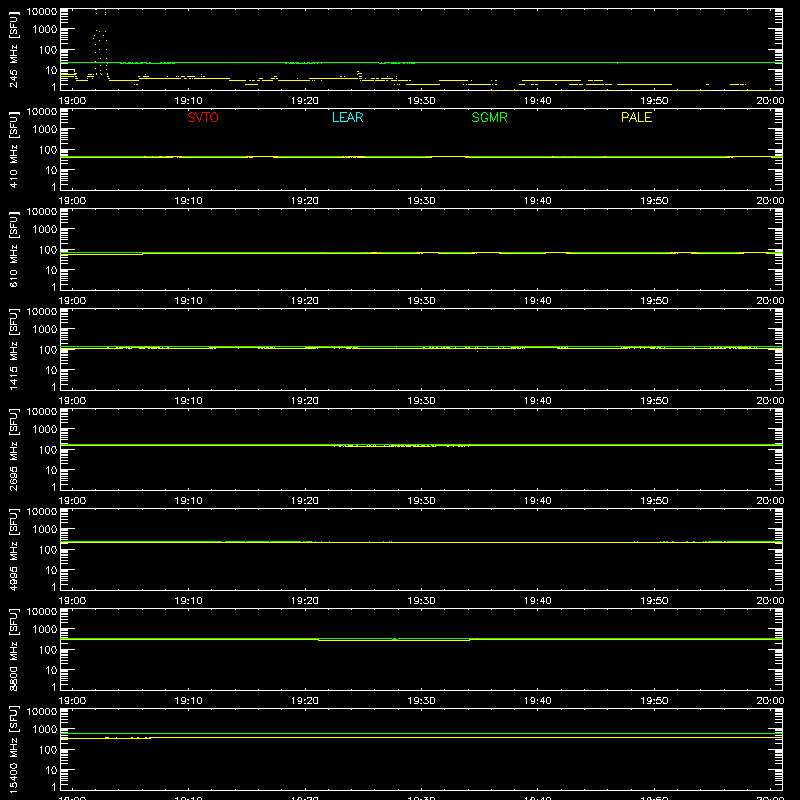The height and width of the screenshot is (800, 800).
Task: Click the cyan LEAR legend label
Action: 347,117
